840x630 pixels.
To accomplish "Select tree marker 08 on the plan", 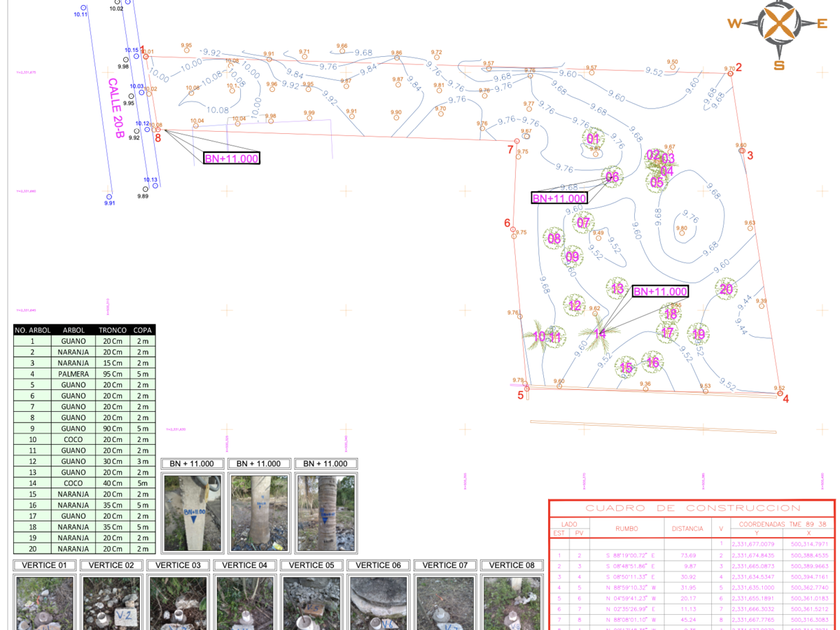I will coord(554,238).
